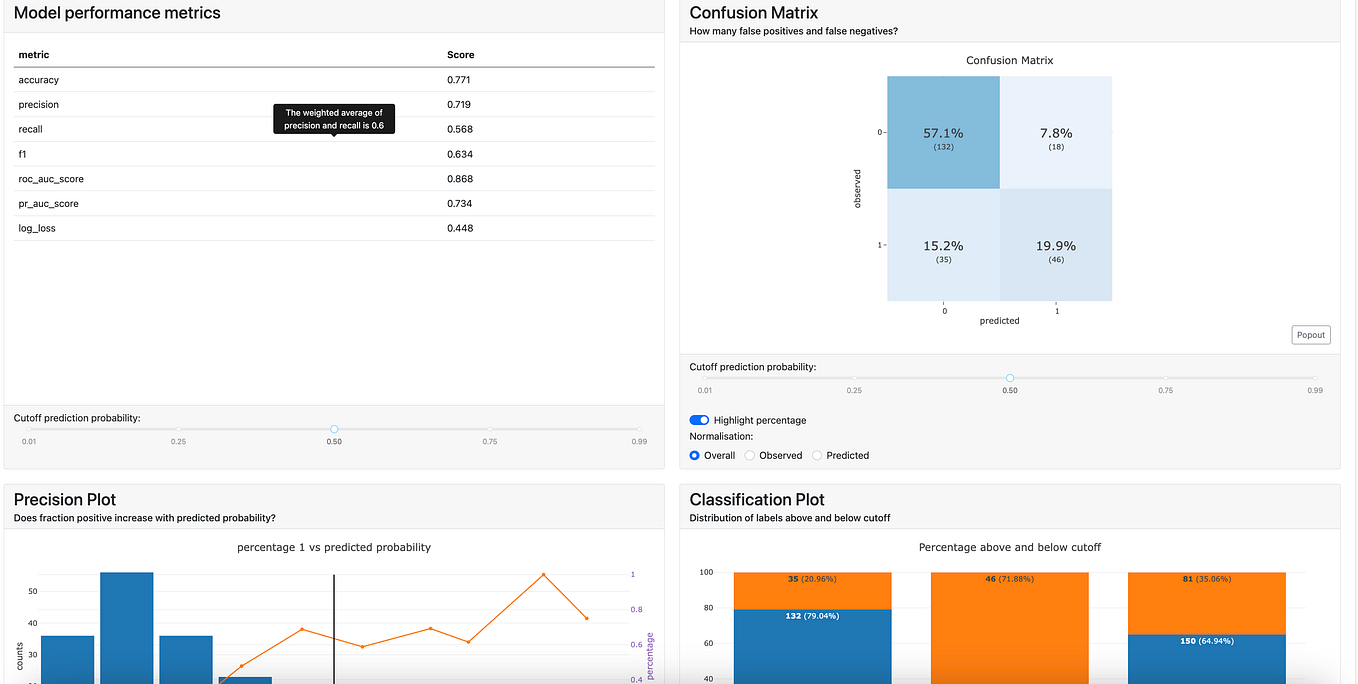Click the orange 46 (71.88%) classification bar
Viewport: 1358px width, 684px height.
(1010, 628)
